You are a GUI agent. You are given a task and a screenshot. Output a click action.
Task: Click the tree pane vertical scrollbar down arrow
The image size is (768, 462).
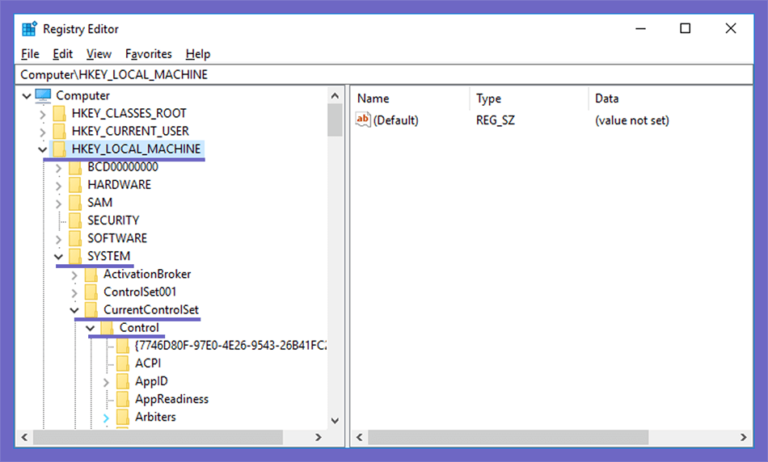click(335, 420)
